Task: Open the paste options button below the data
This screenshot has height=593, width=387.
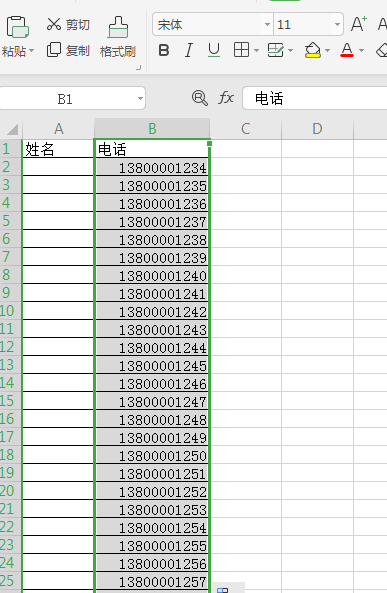Action: tap(222, 589)
